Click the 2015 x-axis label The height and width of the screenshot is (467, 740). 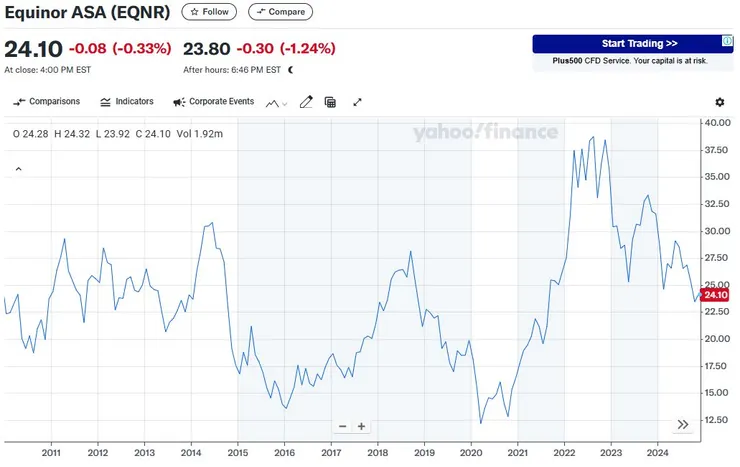tap(237, 453)
